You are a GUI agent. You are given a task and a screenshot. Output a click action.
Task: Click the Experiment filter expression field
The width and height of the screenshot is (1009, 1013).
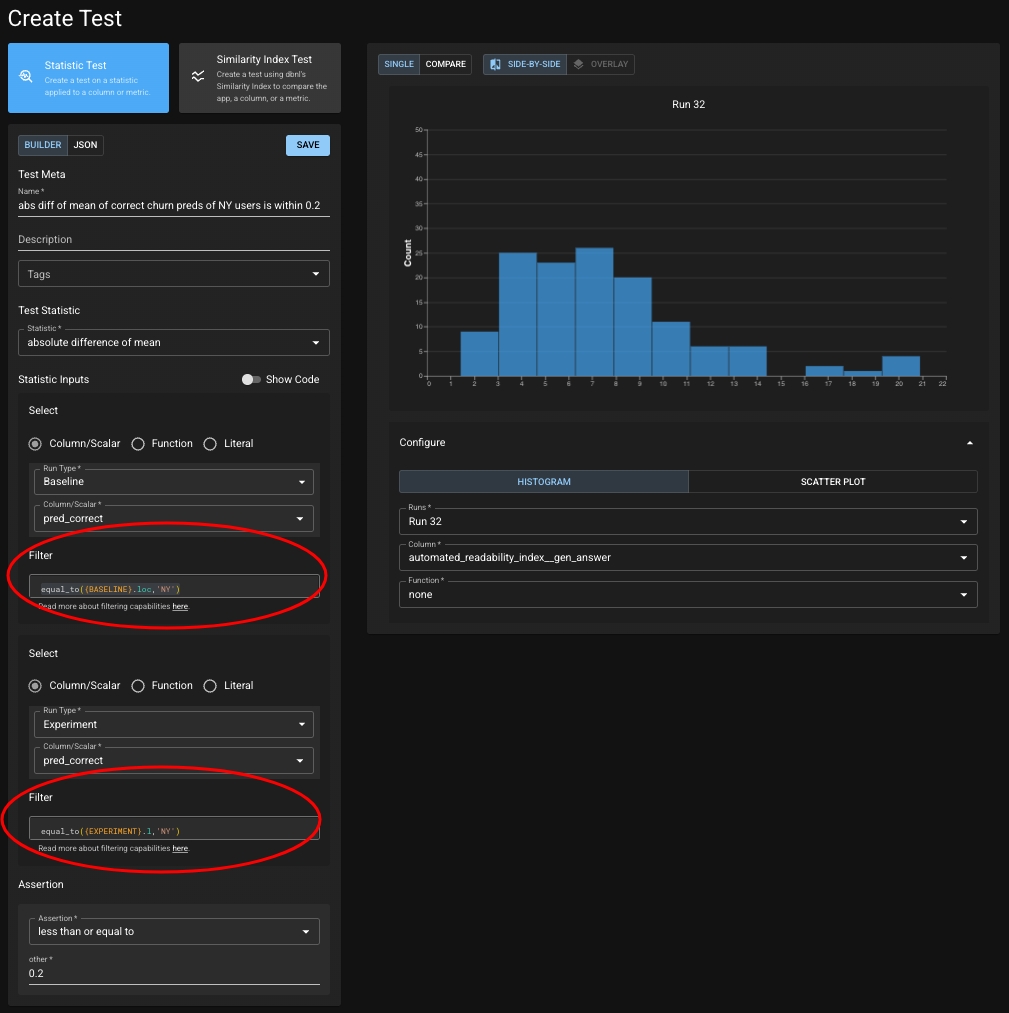pos(173,830)
